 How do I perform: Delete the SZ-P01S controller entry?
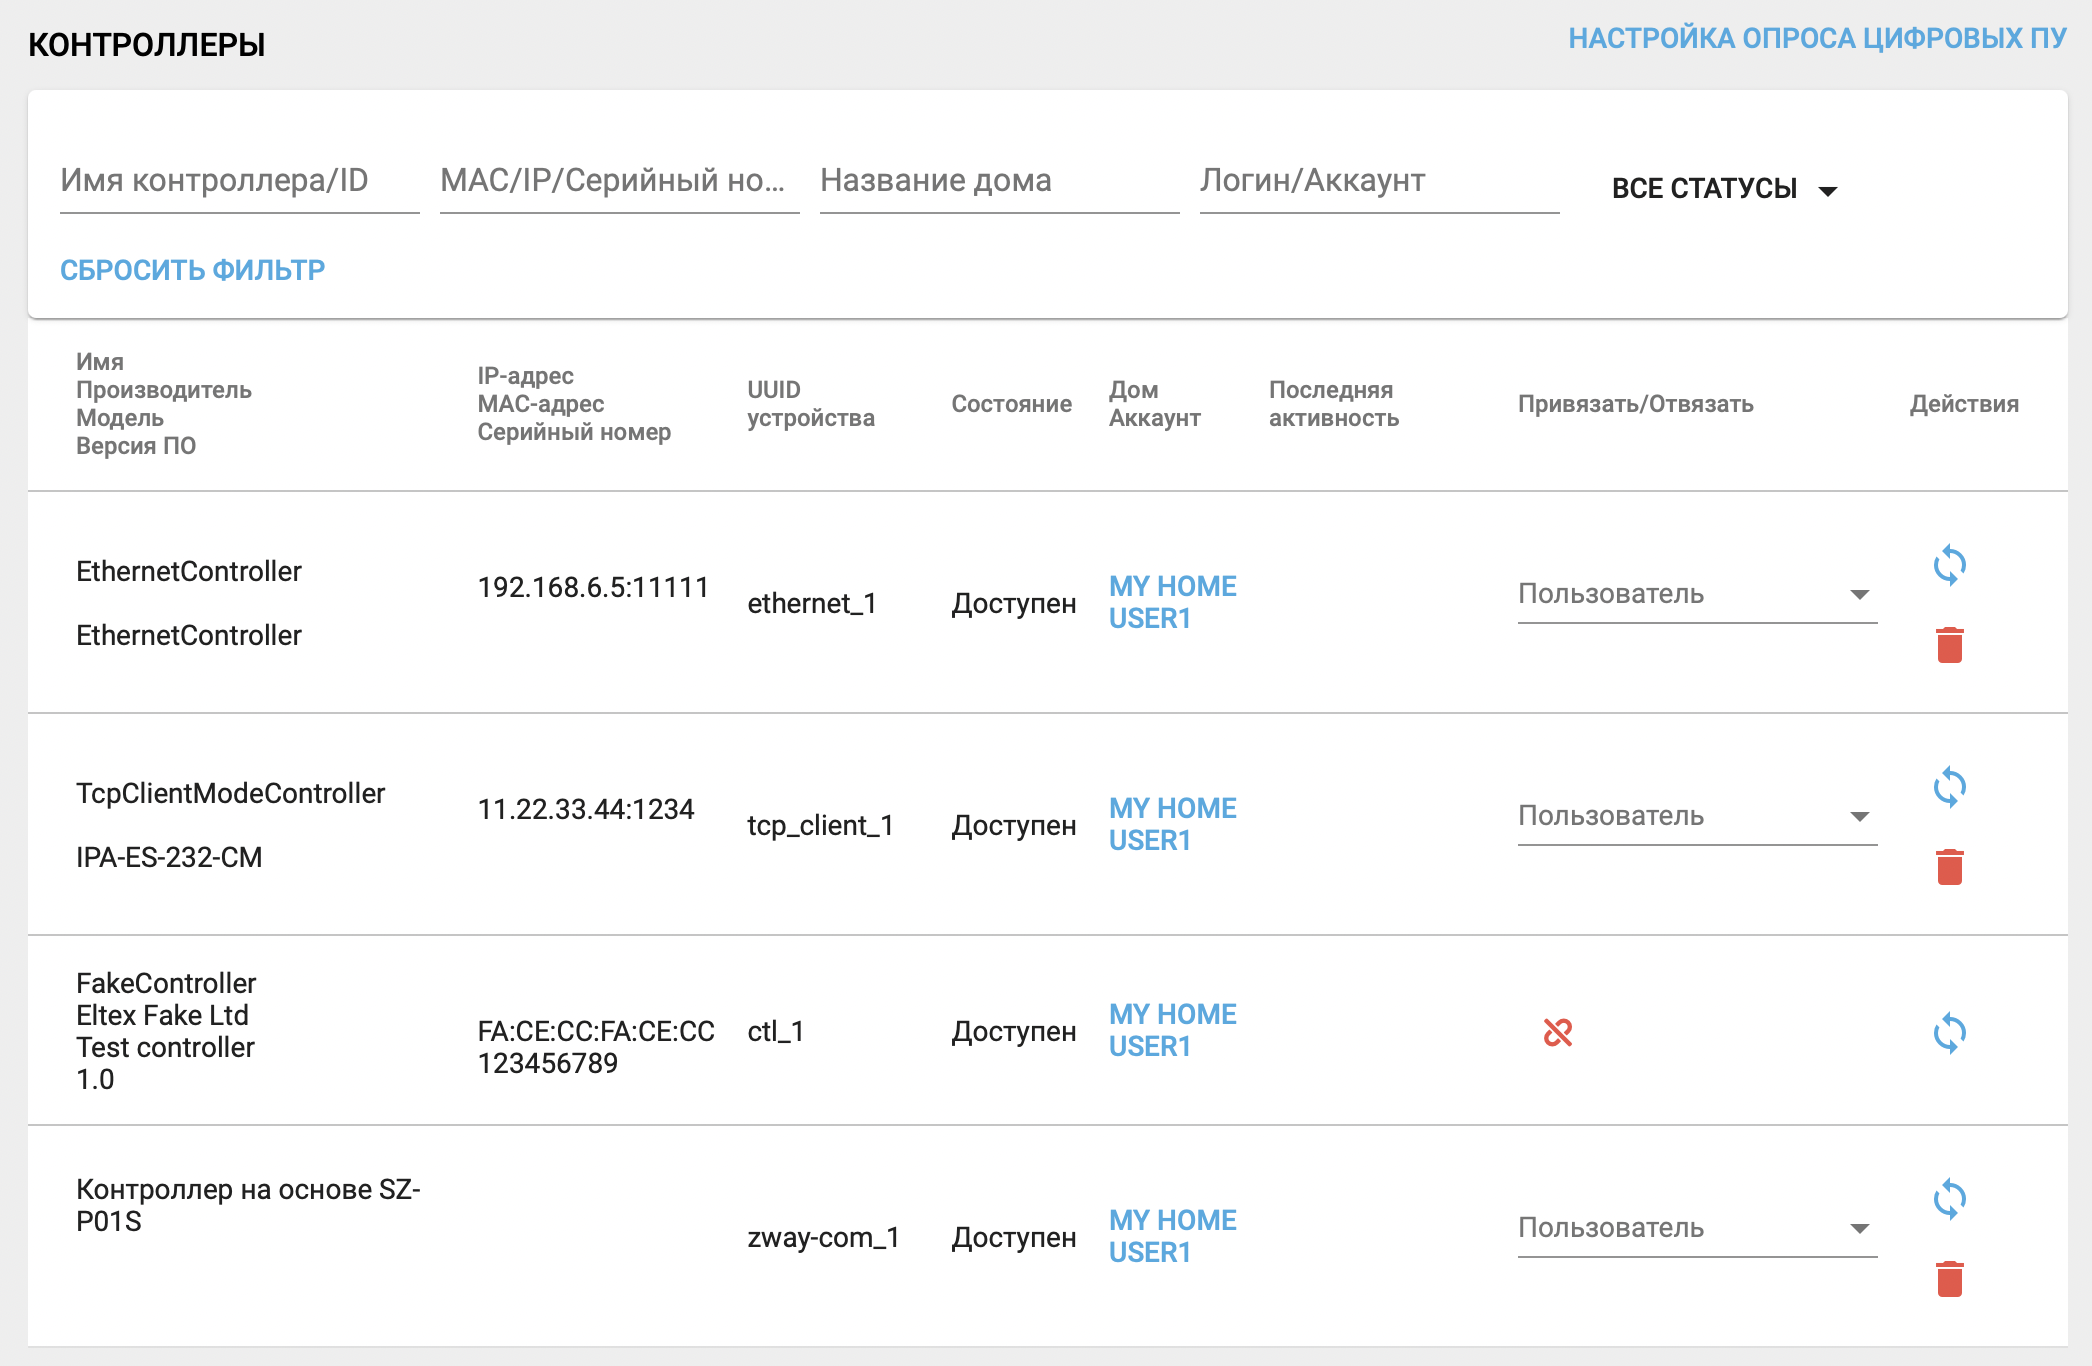coord(1949,1279)
